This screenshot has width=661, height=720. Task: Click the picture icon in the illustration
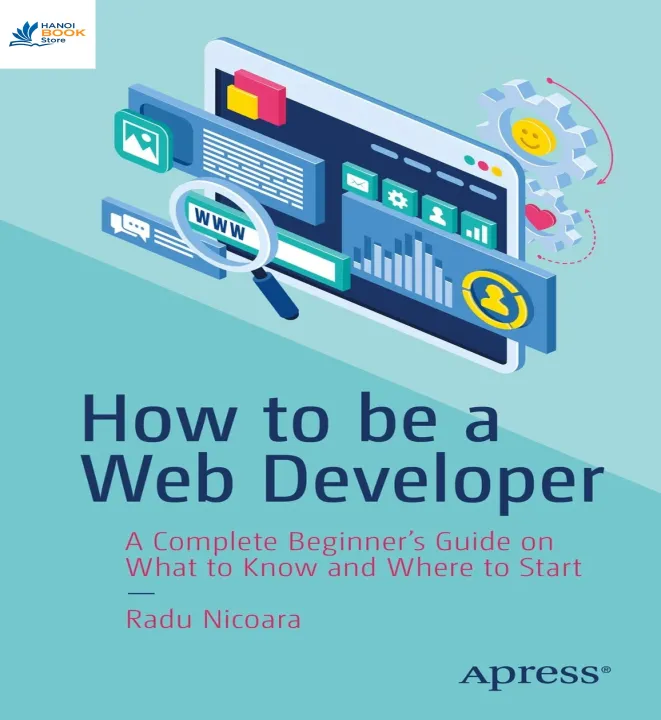point(143,141)
